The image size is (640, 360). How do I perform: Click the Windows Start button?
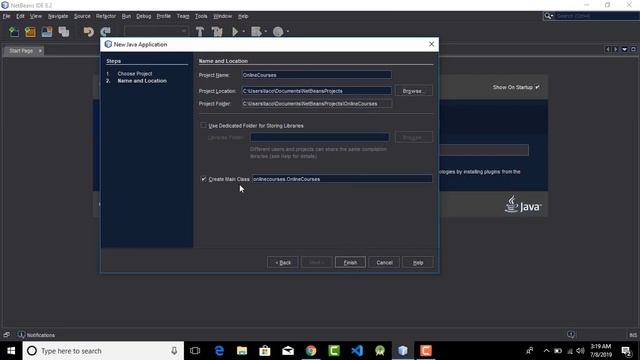click(11, 351)
